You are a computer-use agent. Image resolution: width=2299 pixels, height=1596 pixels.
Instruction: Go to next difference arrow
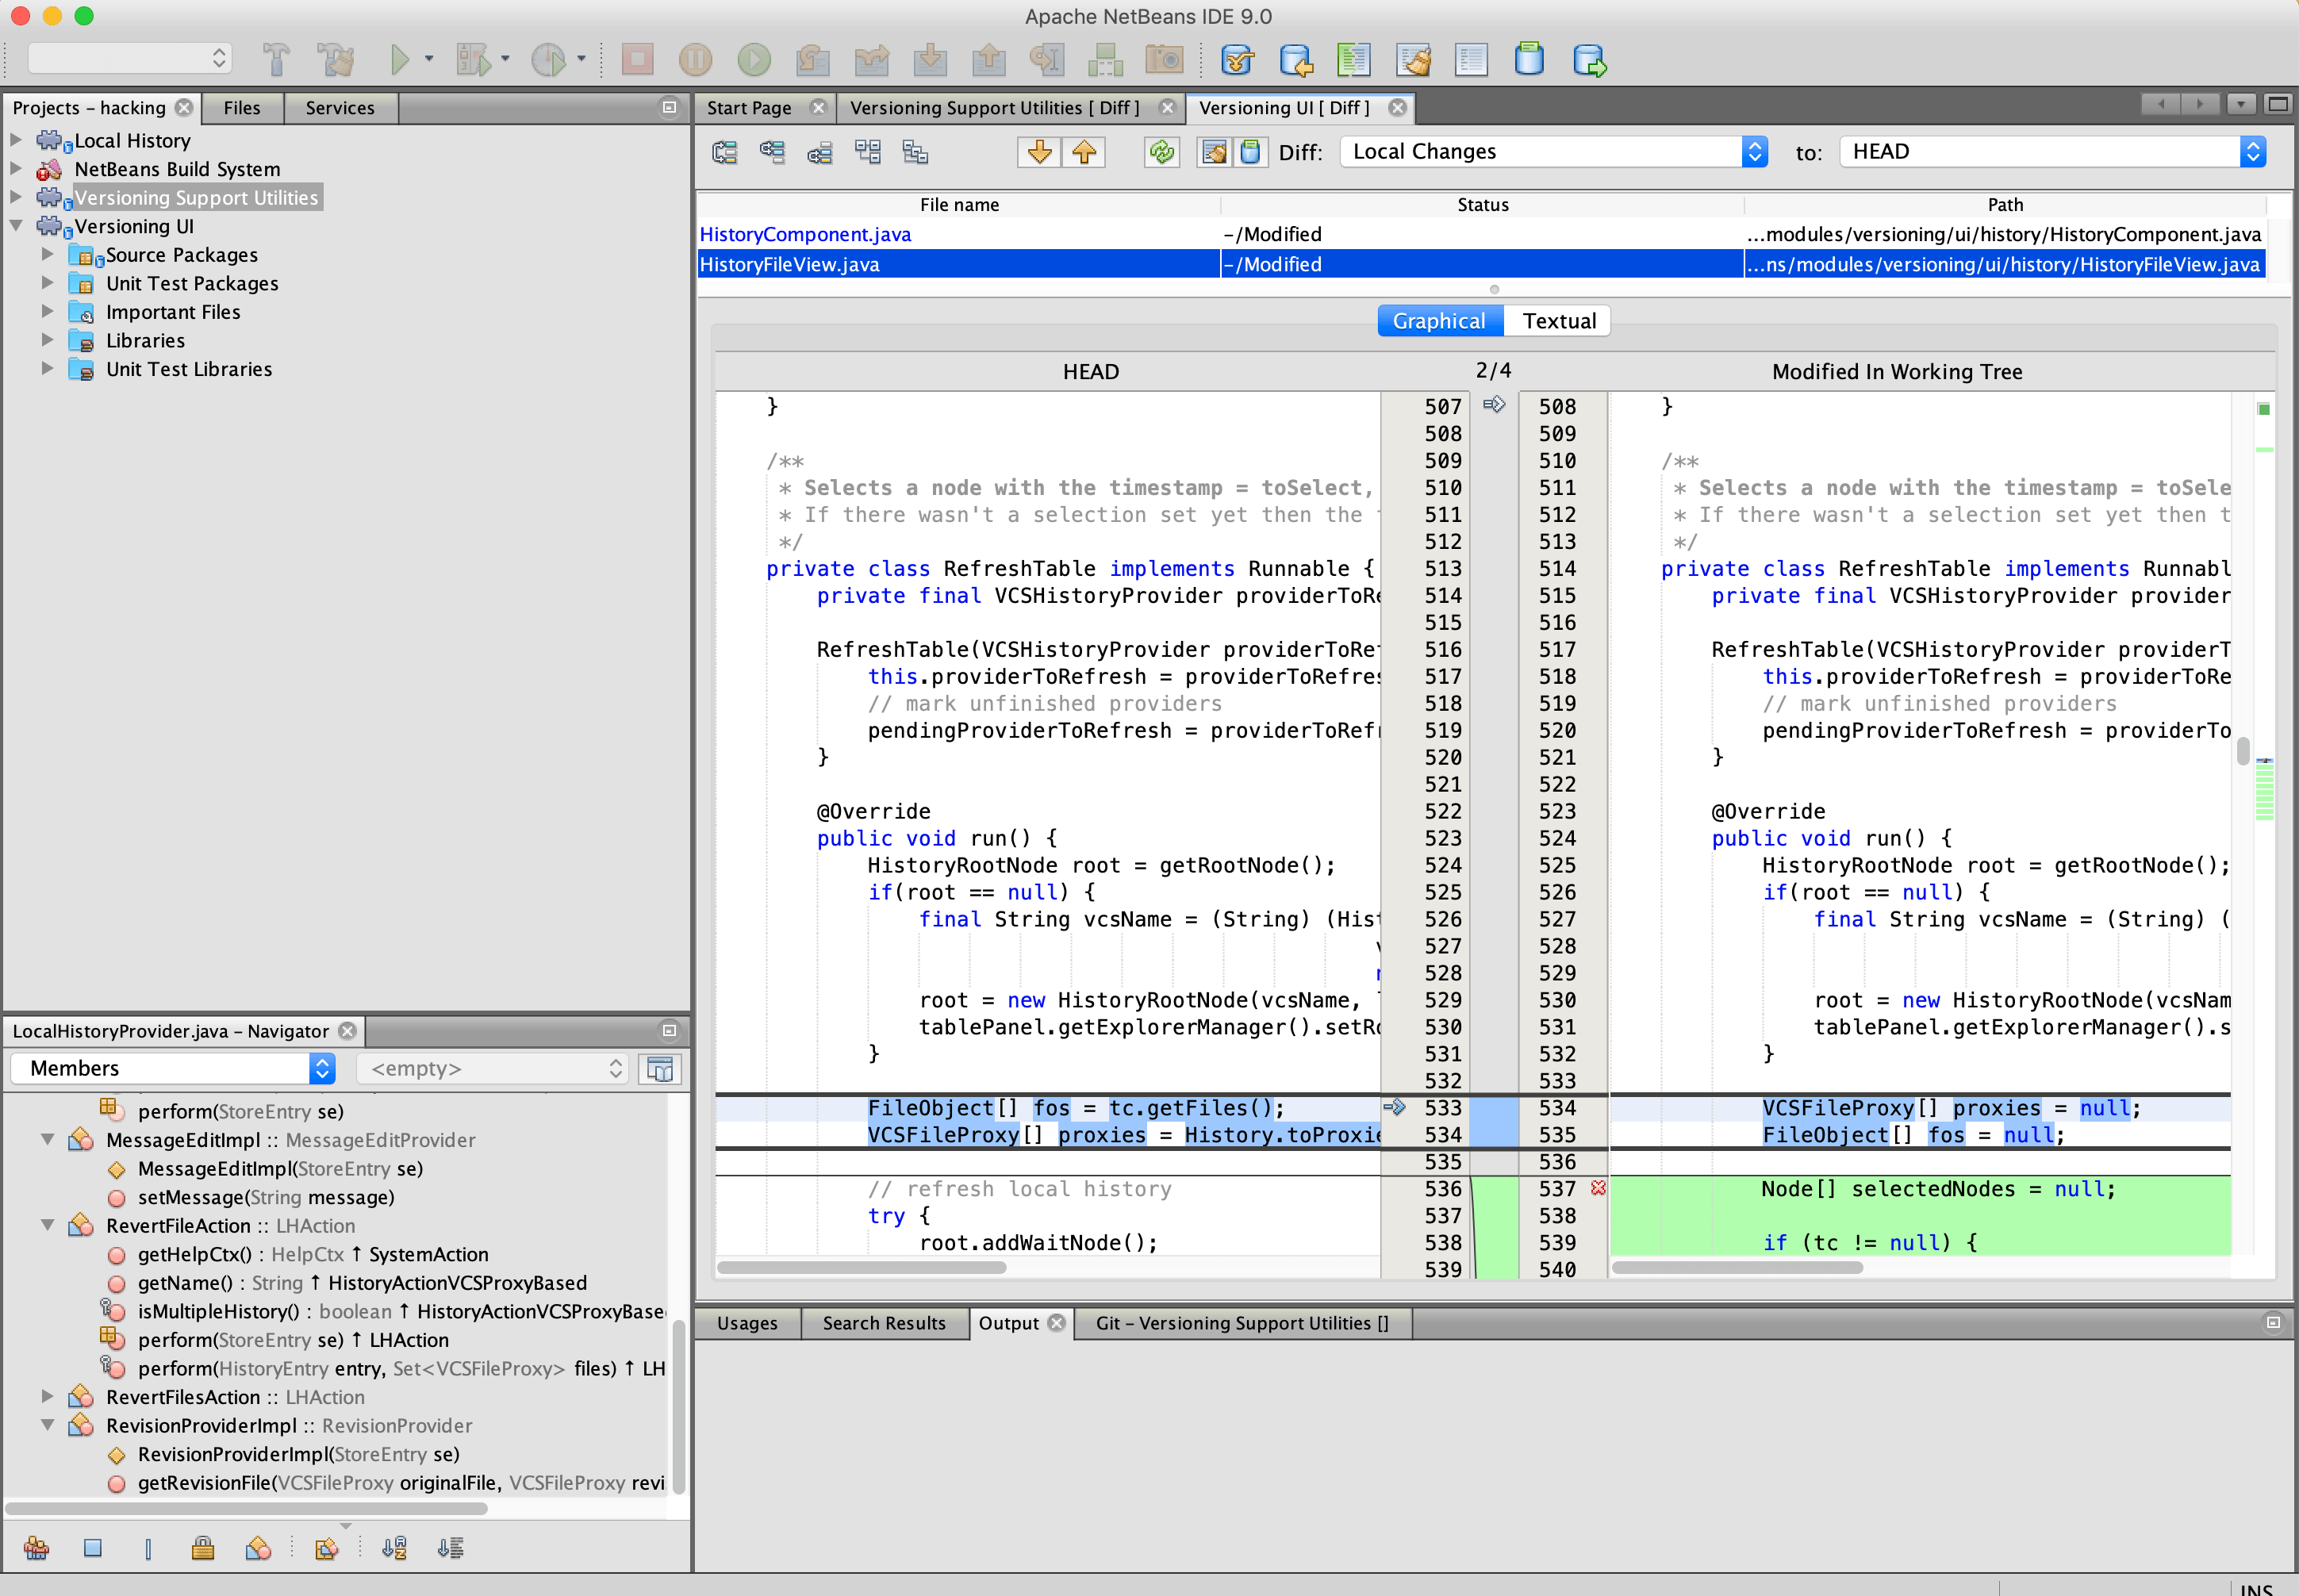coord(1039,152)
